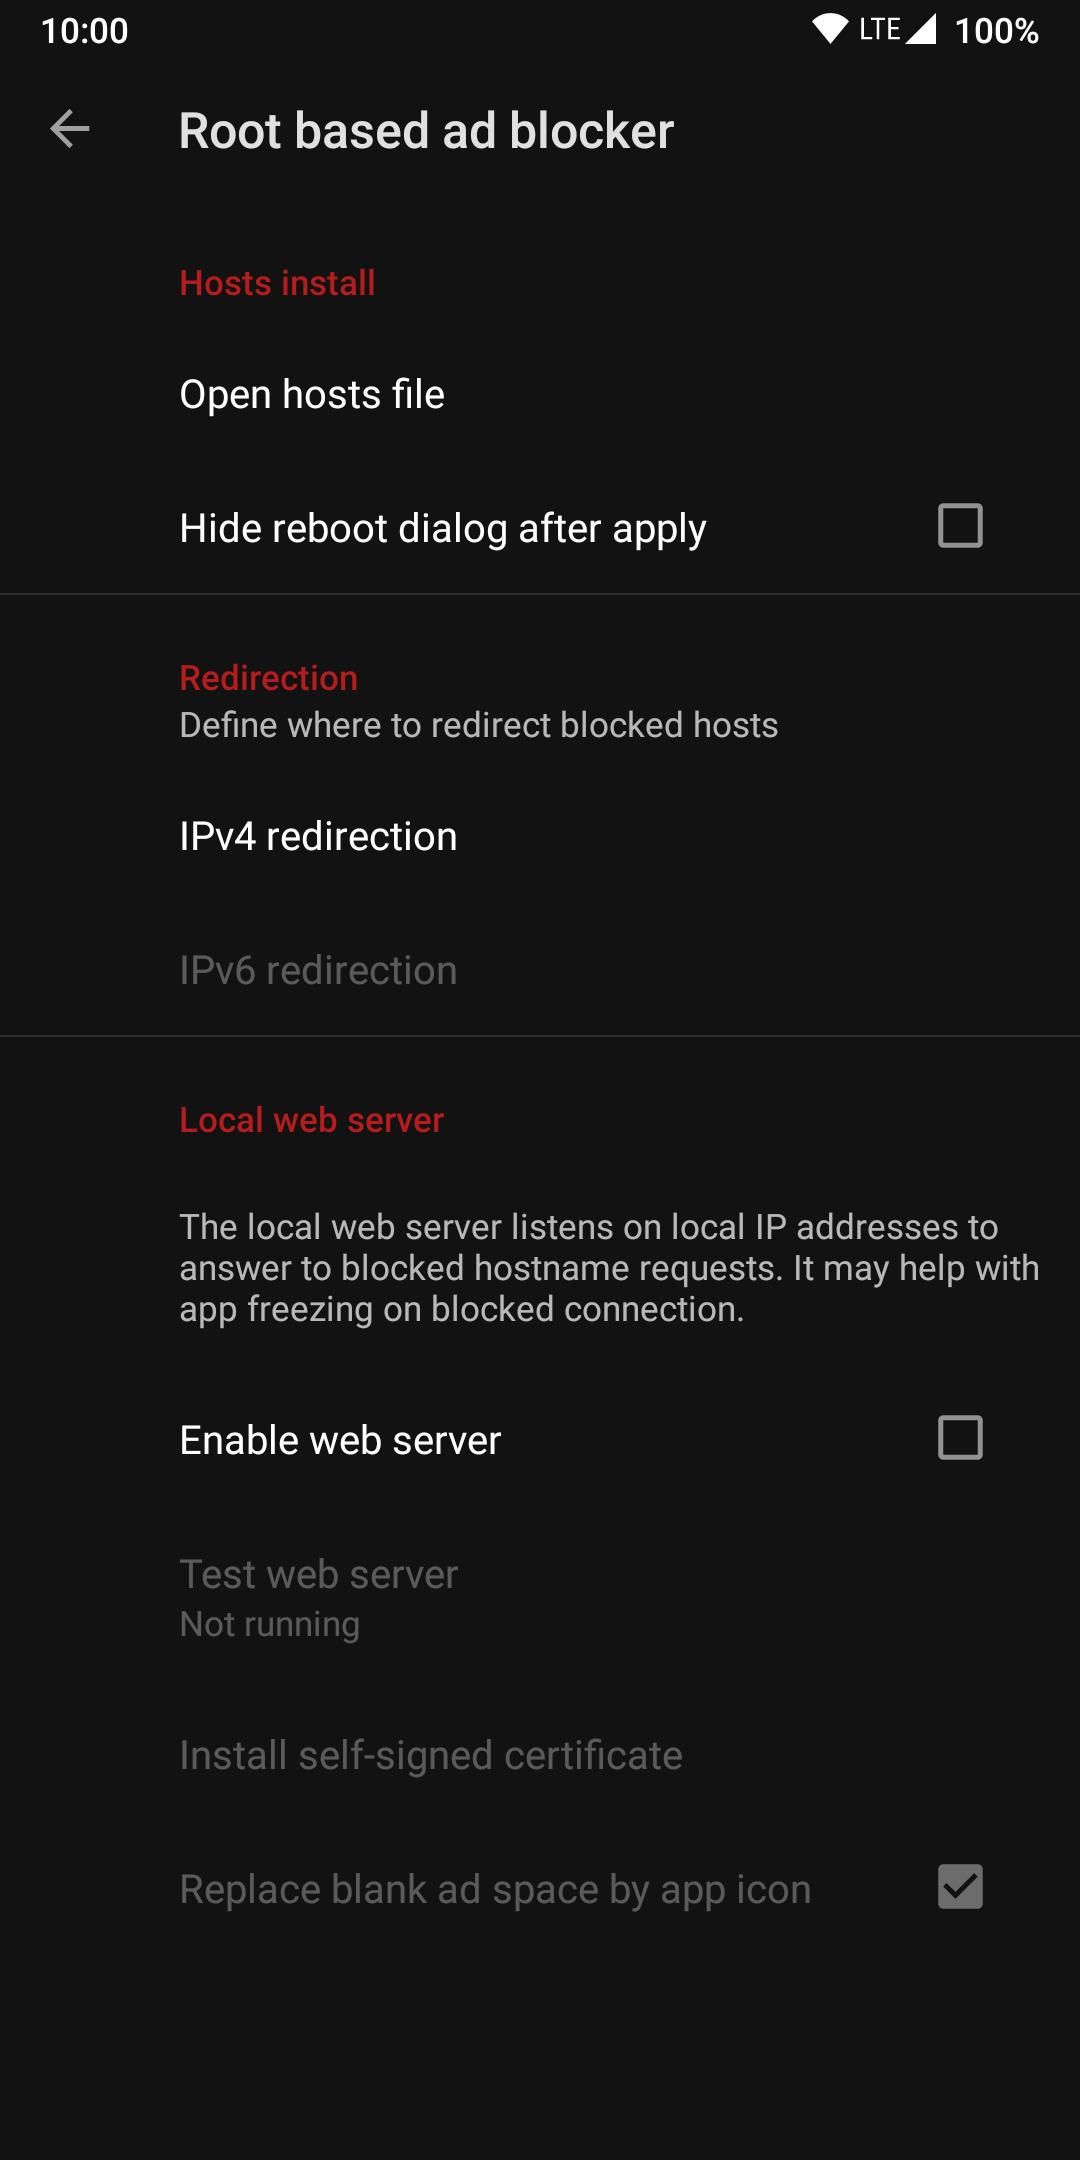The image size is (1080, 2160).
Task: Tick the Enable web server checkbox
Action: (960, 1438)
